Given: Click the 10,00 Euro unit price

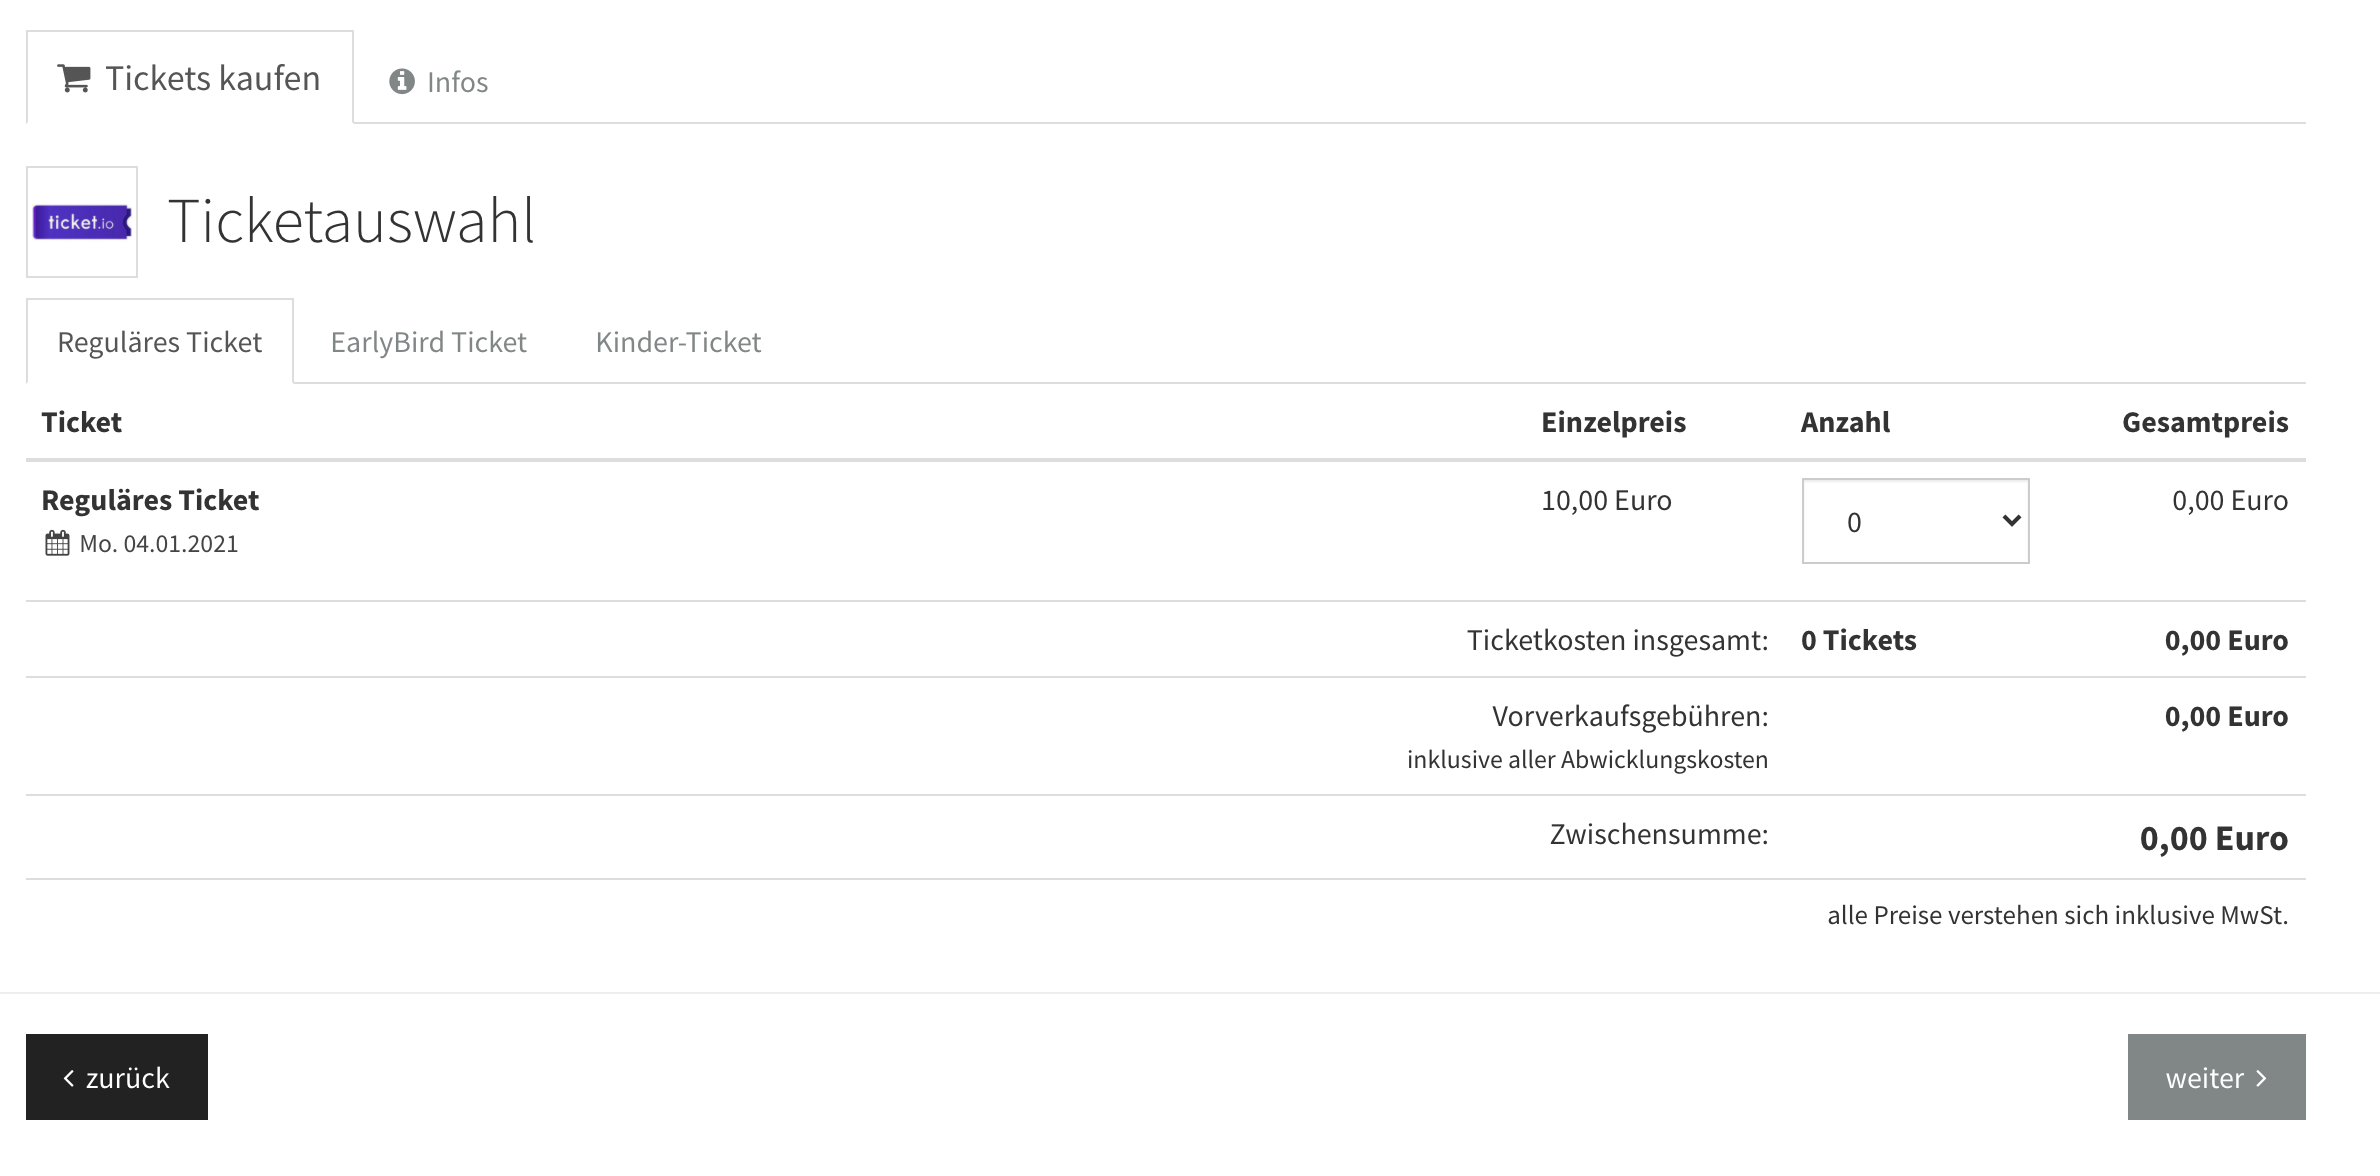Looking at the screenshot, I should (x=1606, y=500).
